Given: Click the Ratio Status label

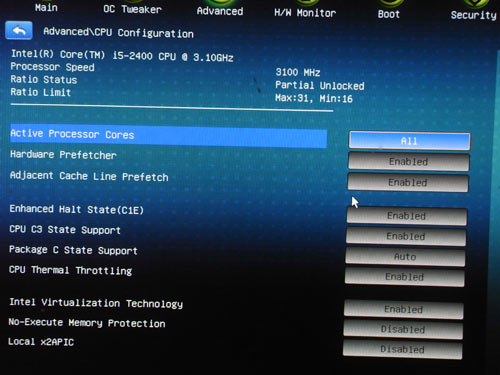Looking at the screenshot, I should 44,79.
